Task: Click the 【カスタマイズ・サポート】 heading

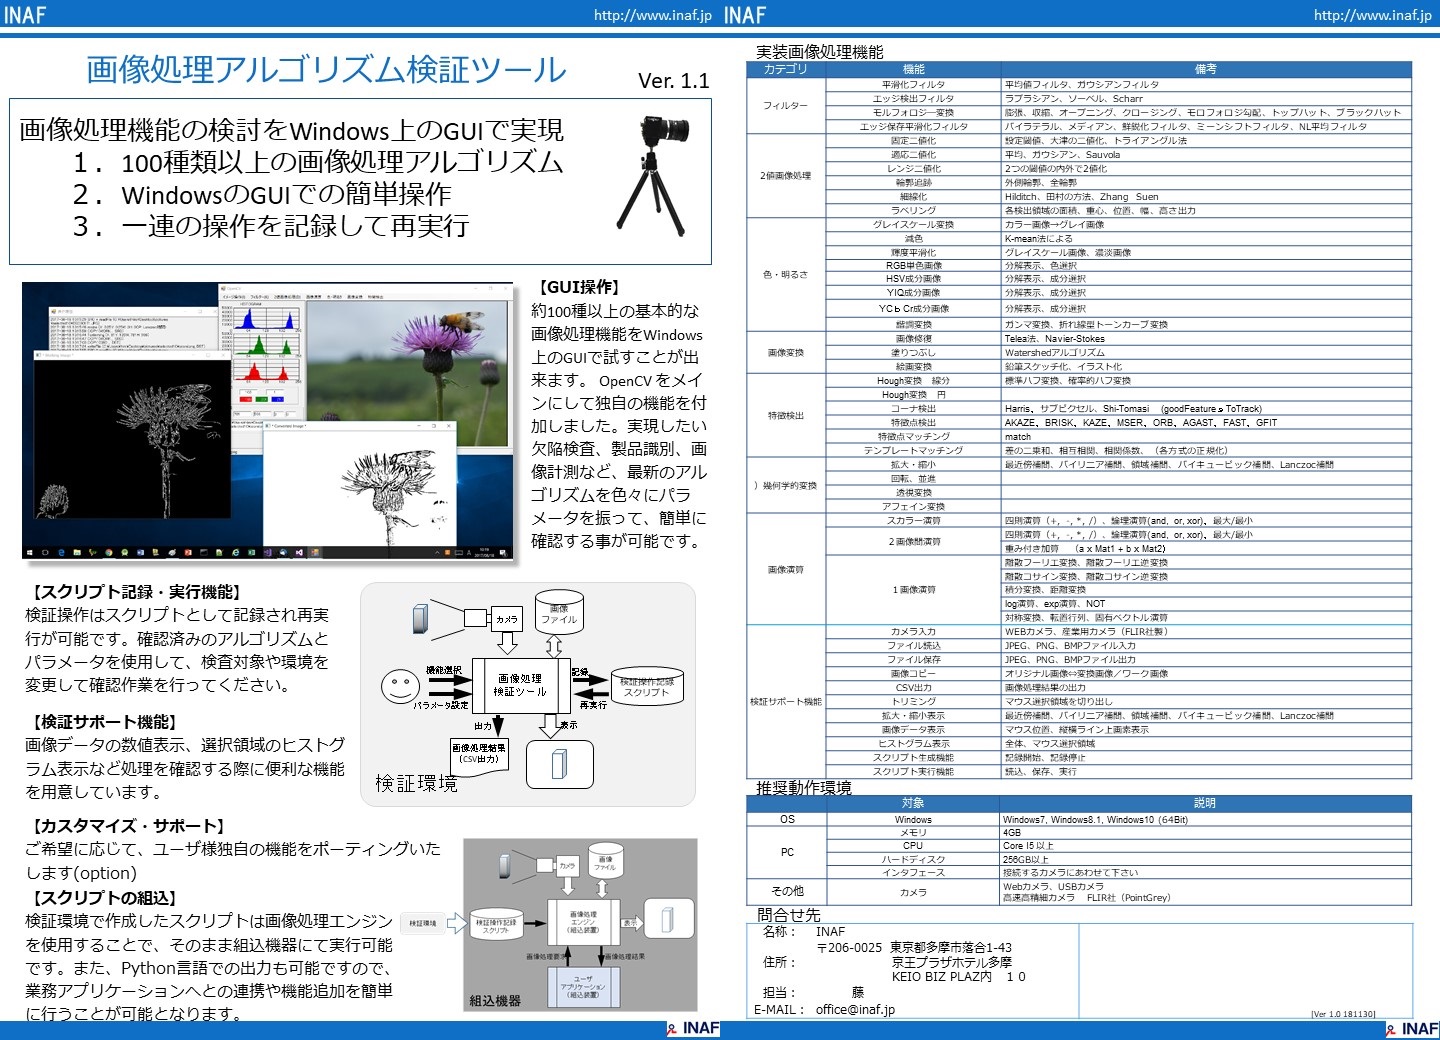Action: [127, 826]
